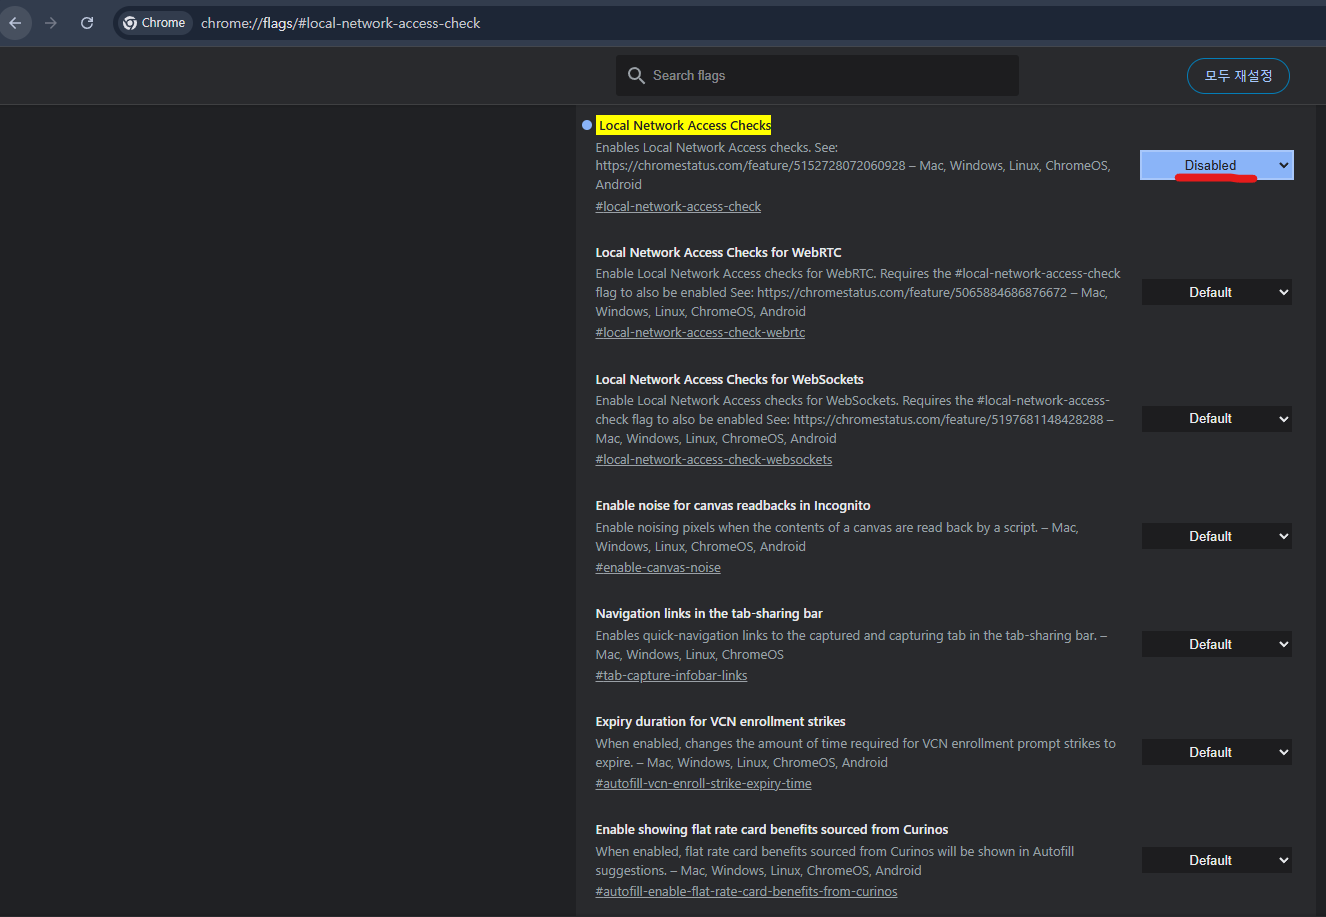Open the #local-network-access-check-webrtc link
The width and height of the screenshot is (1326, 917).
700,333
